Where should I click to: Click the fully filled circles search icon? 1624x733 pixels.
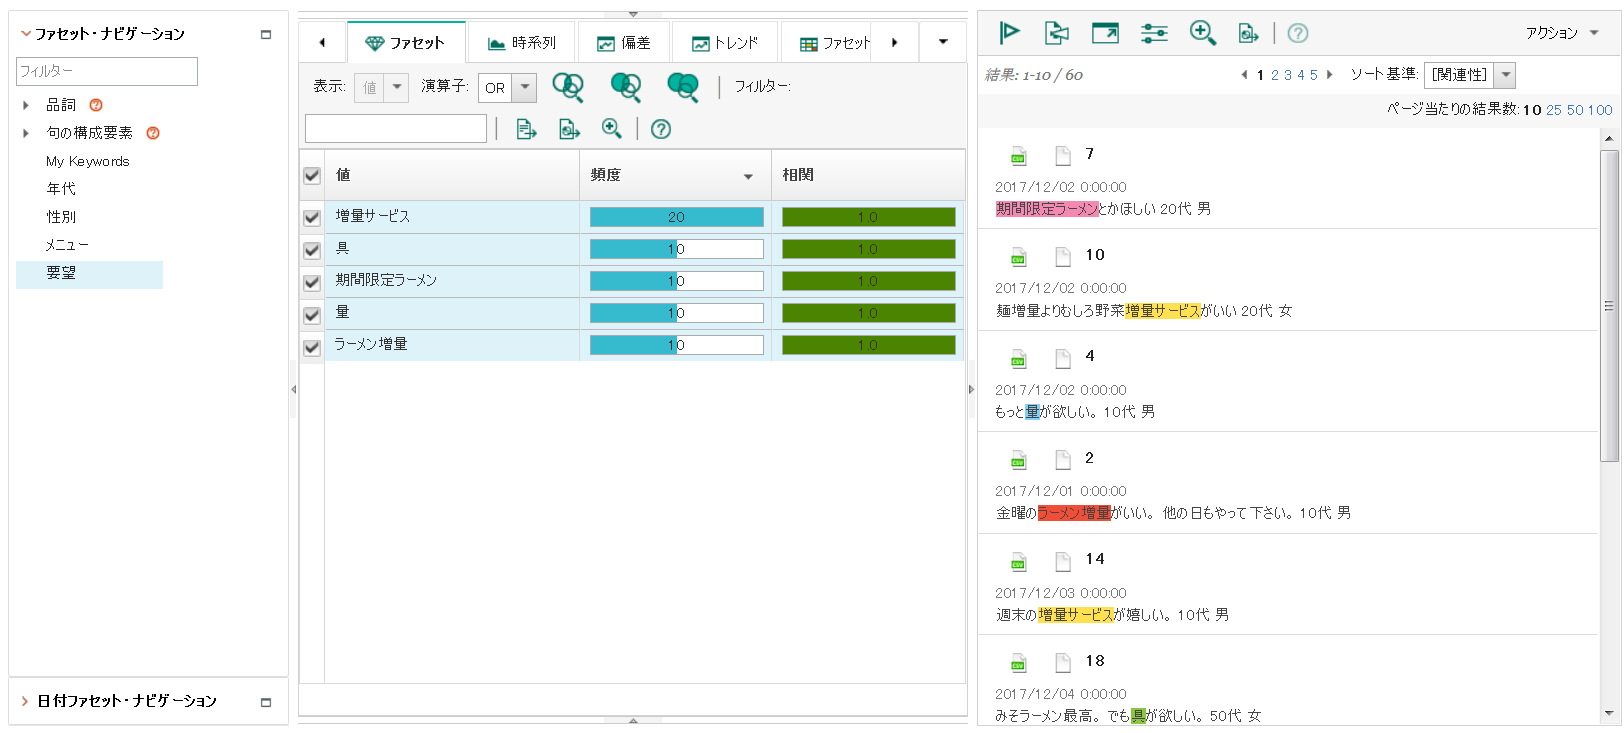[683, 87]
